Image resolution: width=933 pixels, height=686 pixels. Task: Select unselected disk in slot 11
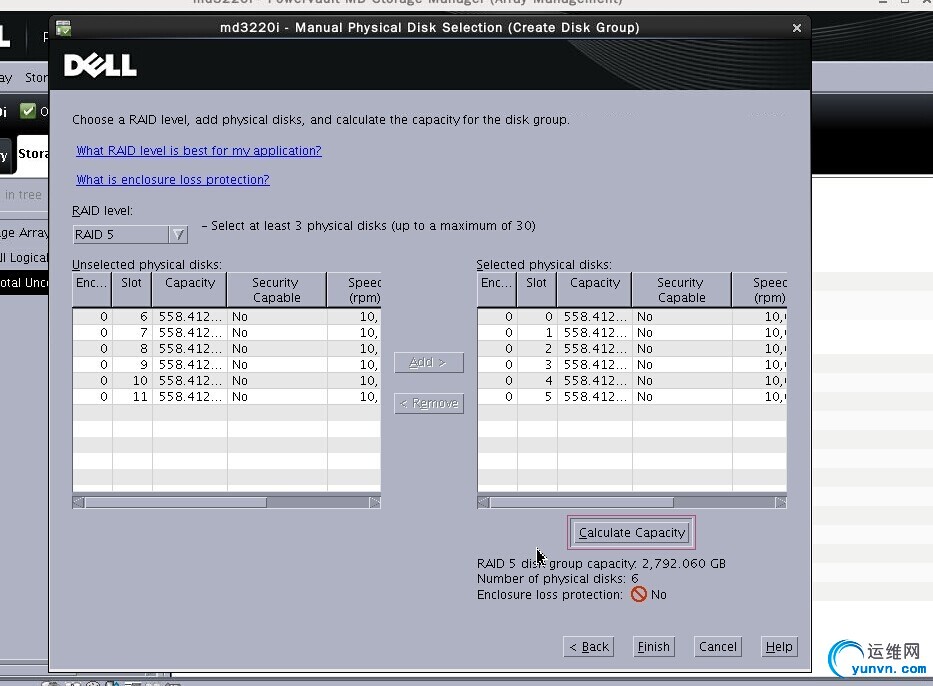[x=226, y=397]
